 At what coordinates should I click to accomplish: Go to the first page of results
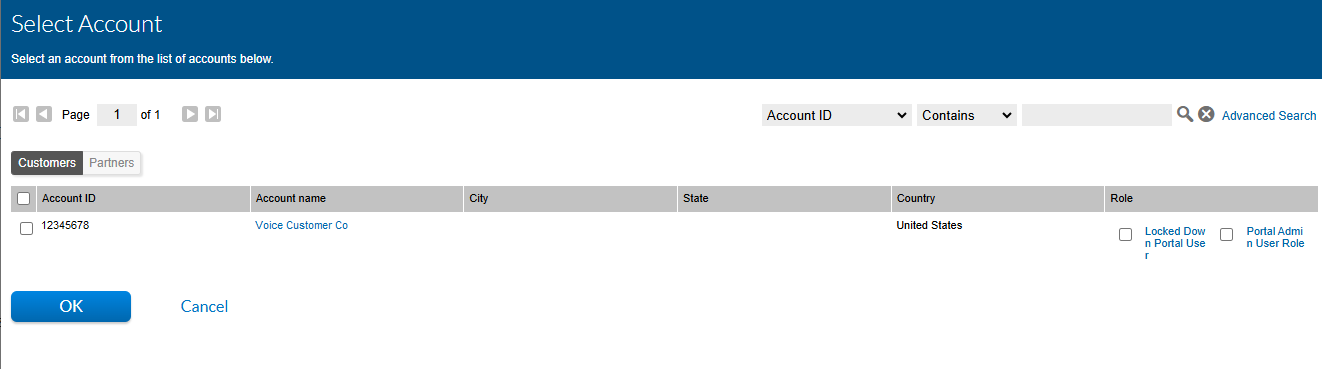tap(21, 115)
